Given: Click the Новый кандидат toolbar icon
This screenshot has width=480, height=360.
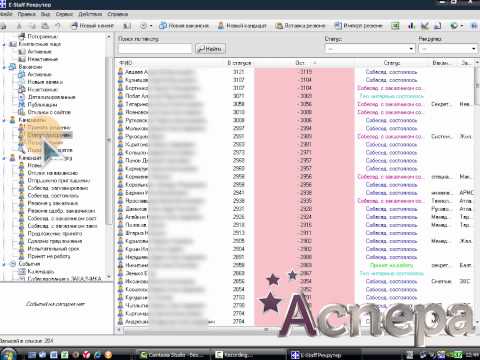Looking at the screenshot, I should click(x=221, y=26).
